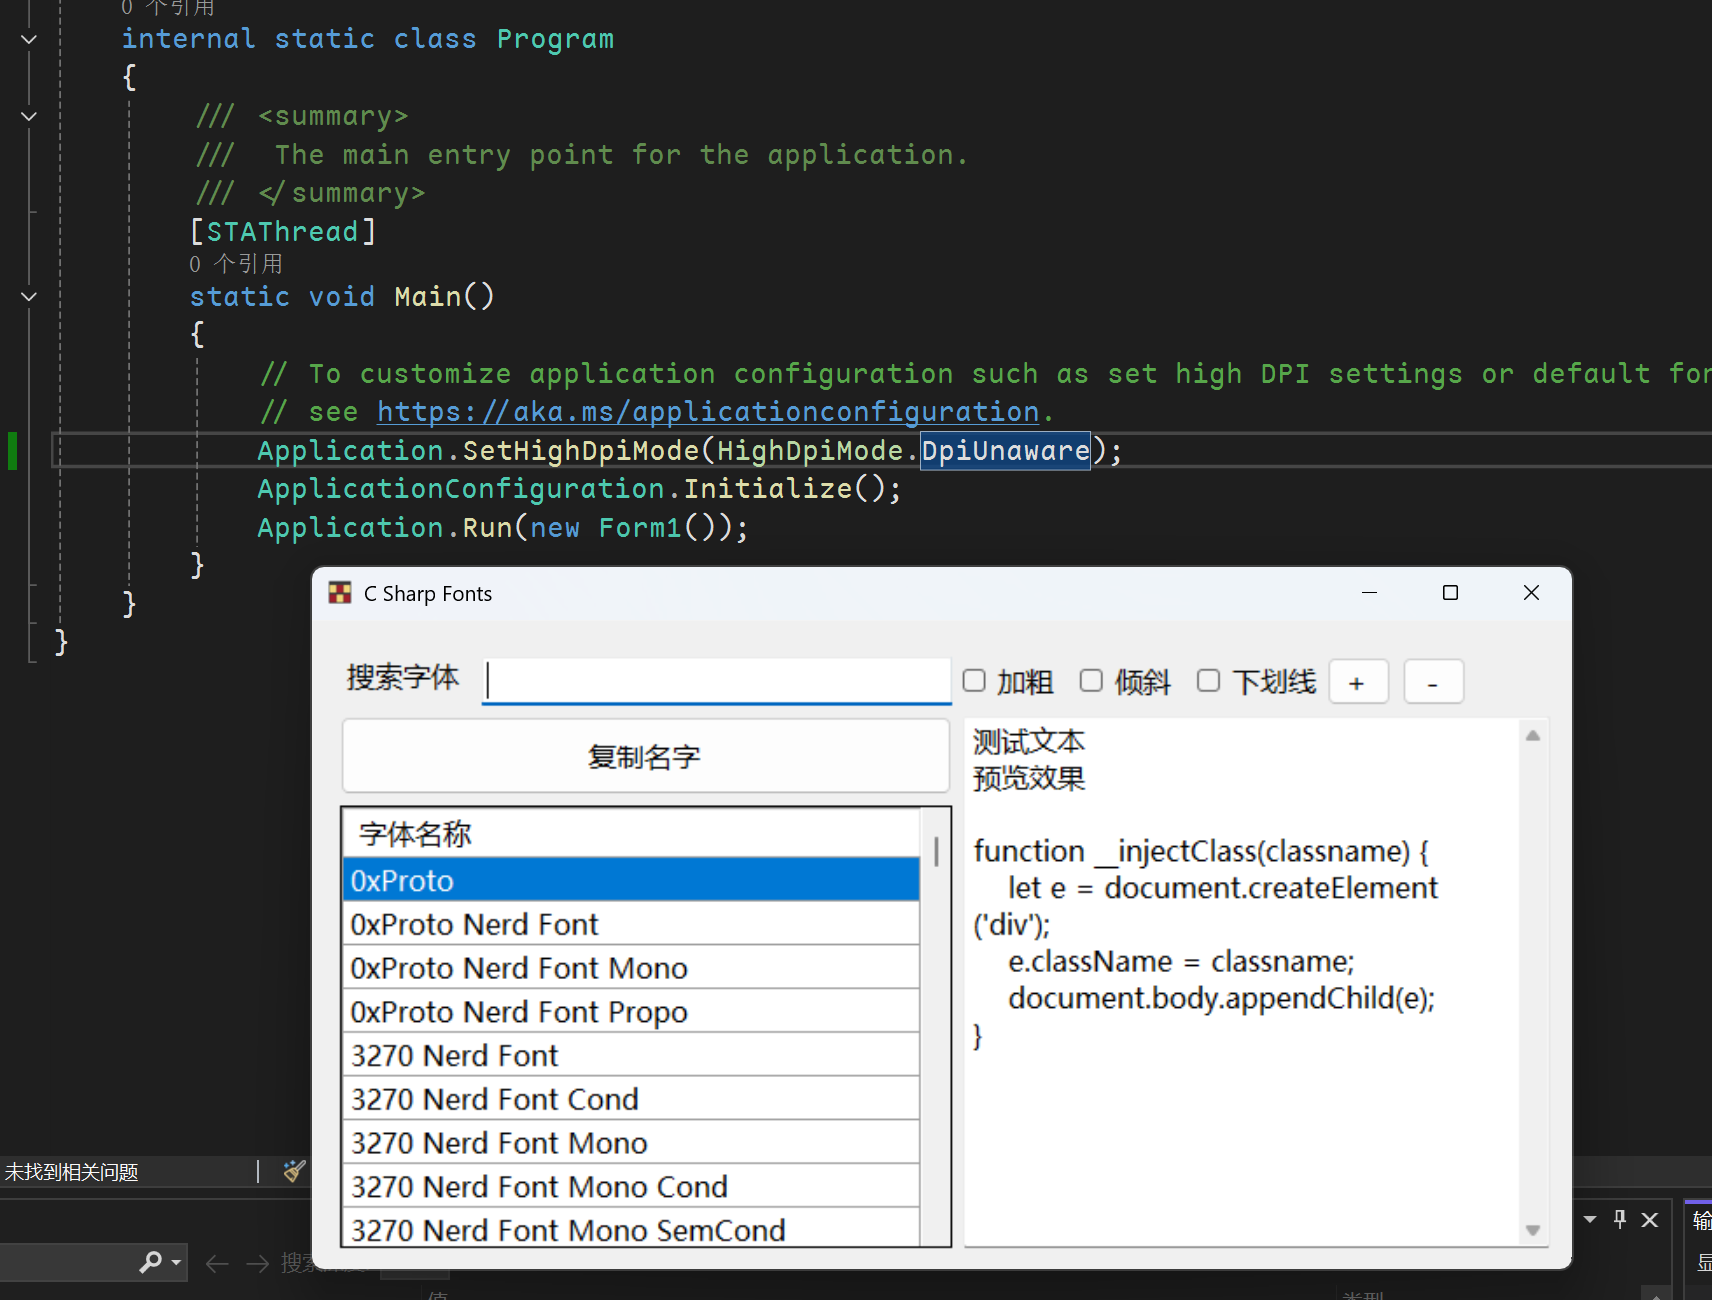
Task: Click the pin icon on bottom panel
Action: tap(1620, 1219)
